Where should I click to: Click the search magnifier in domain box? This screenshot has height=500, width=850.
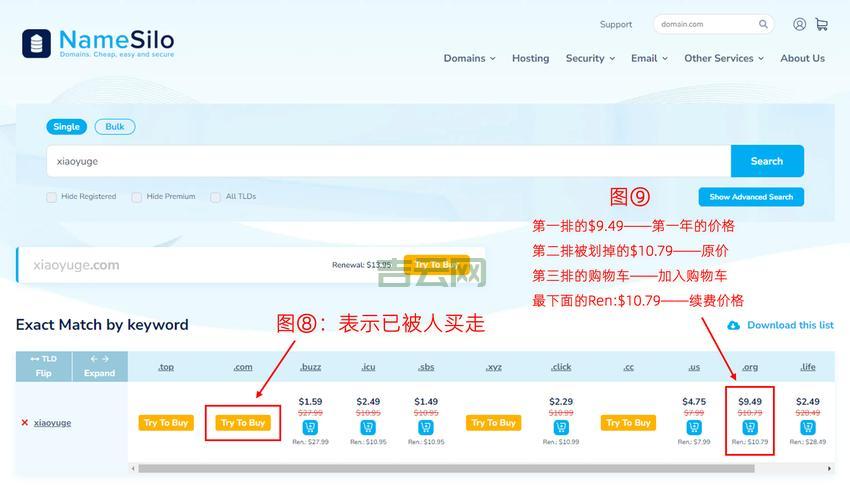pyautogui.click(x=763, y=24)
